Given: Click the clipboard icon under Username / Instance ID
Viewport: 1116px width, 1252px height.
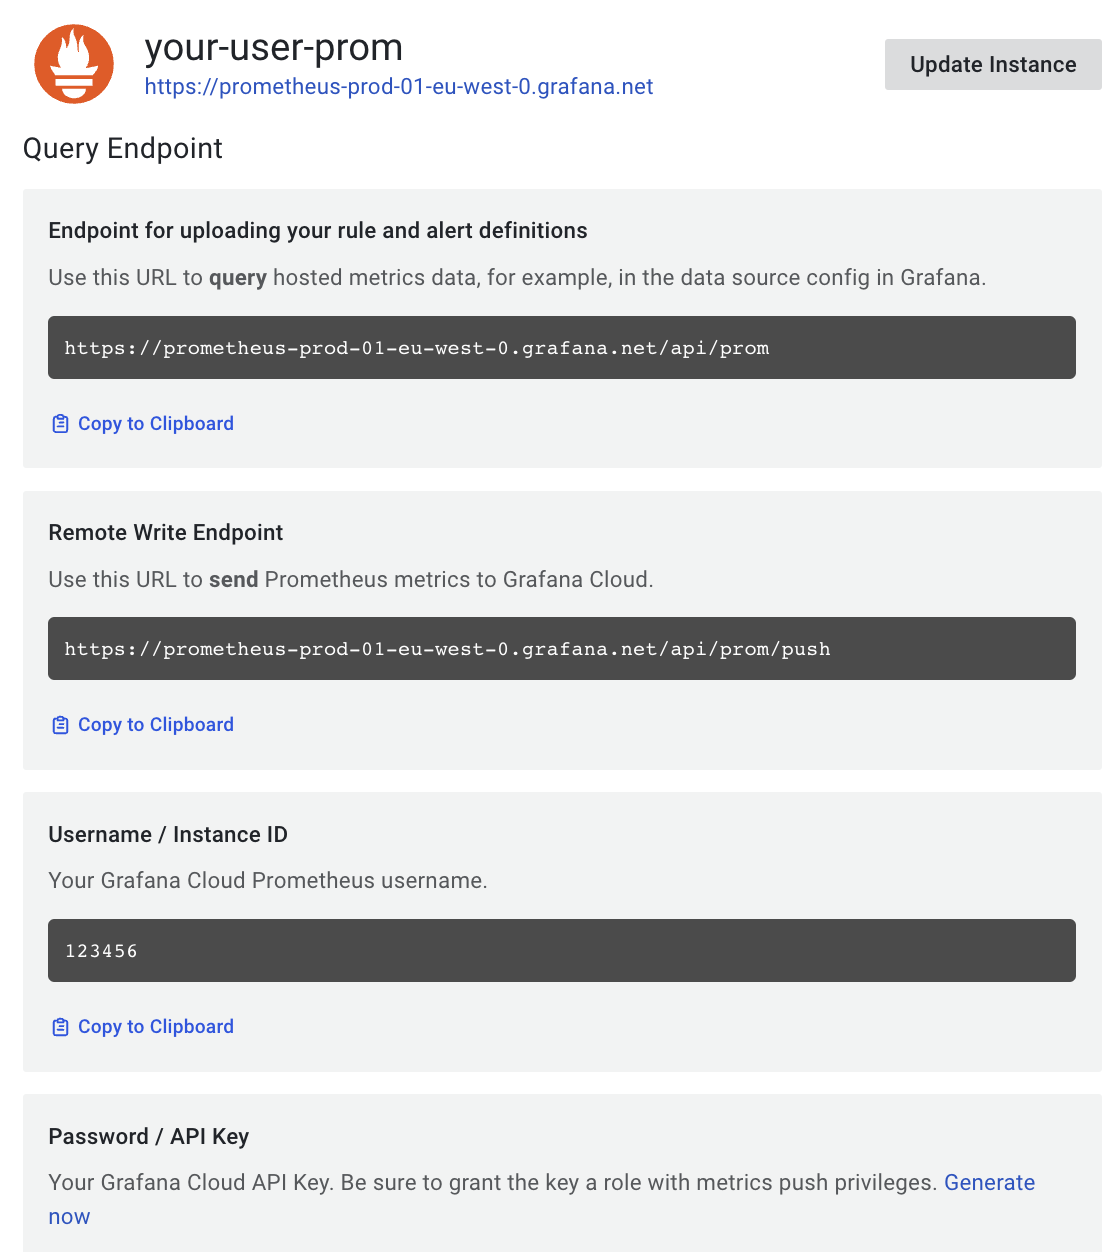Looking at the screenshot, I should (60, 1026).
